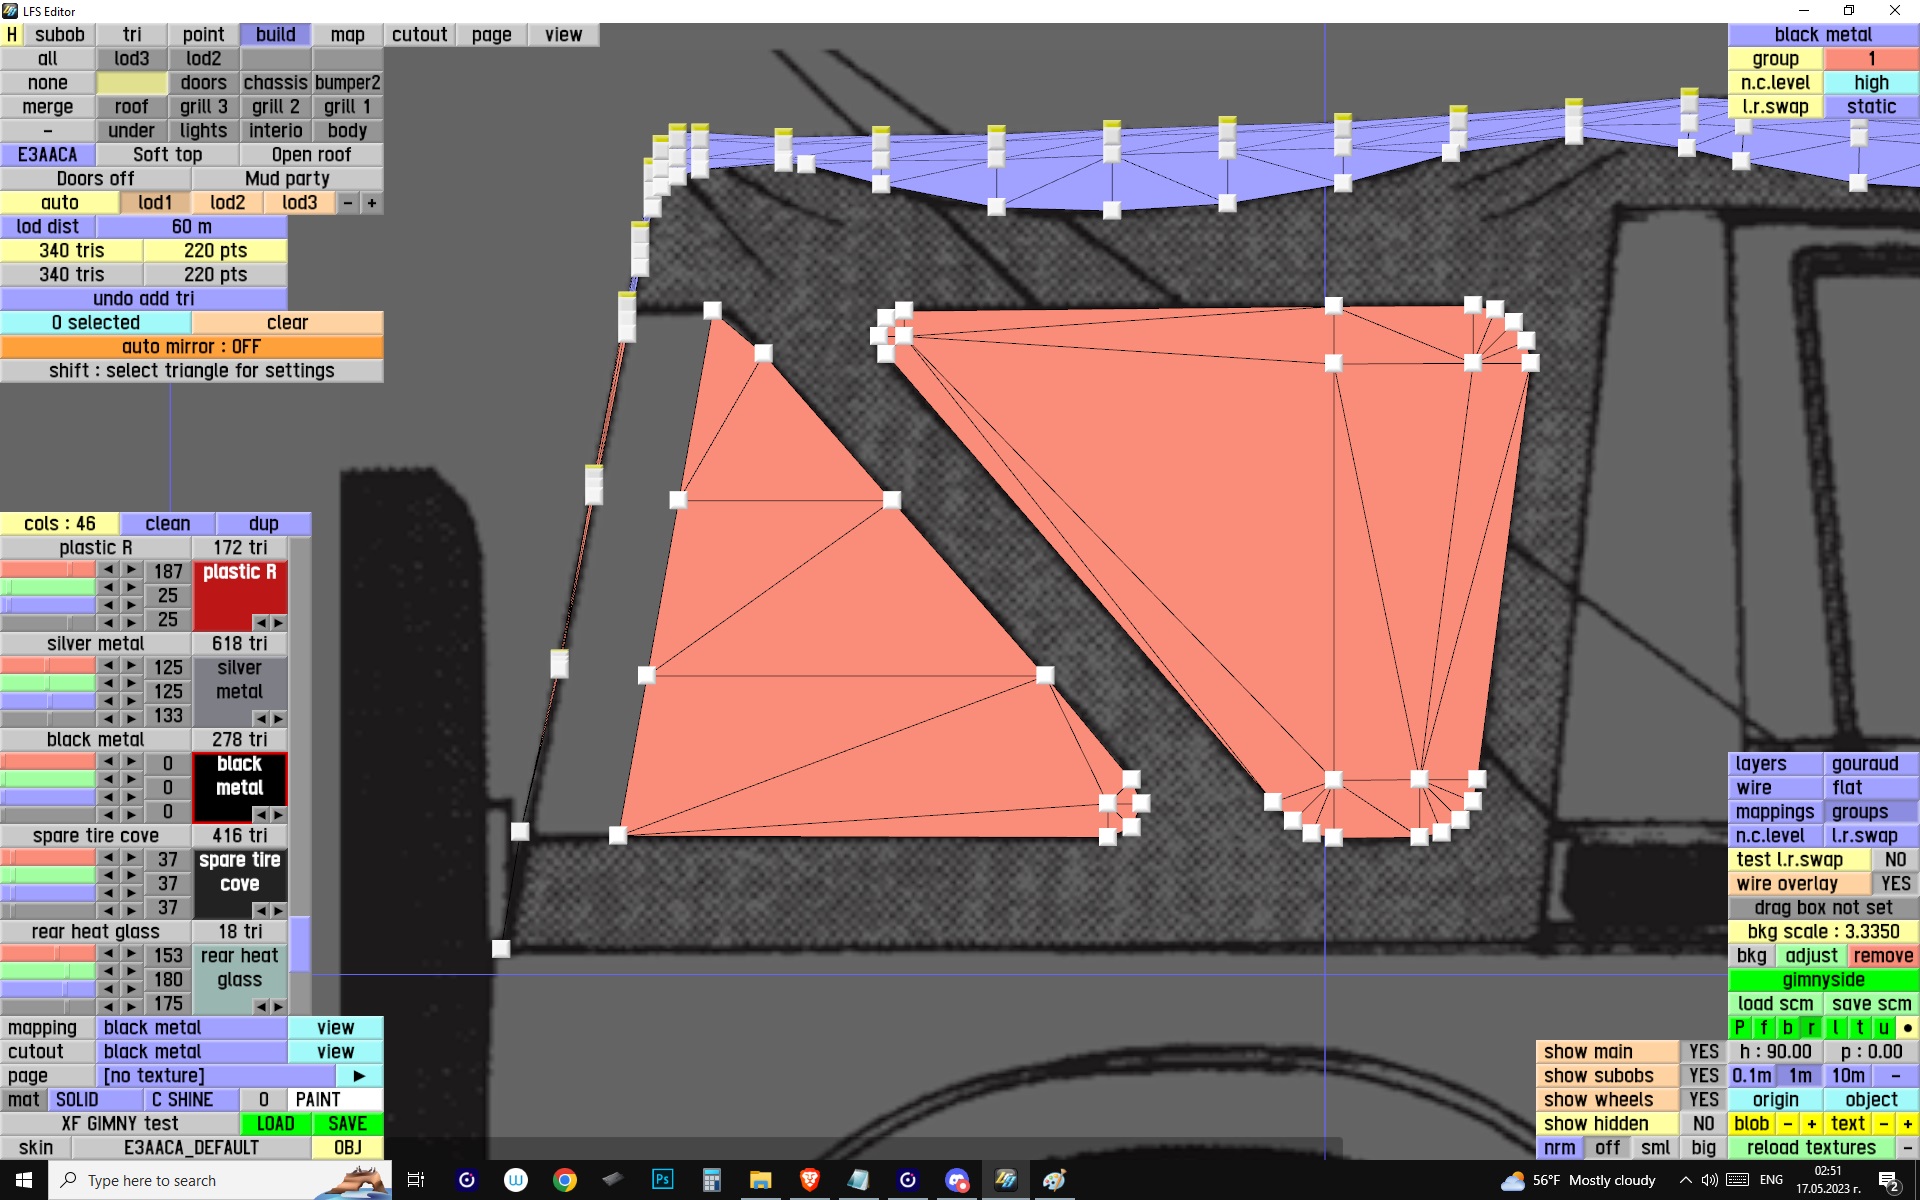Toggle wire overlay YES setting
The width and height of the screenshot is (1920, 1200).
click(1894, 884)
